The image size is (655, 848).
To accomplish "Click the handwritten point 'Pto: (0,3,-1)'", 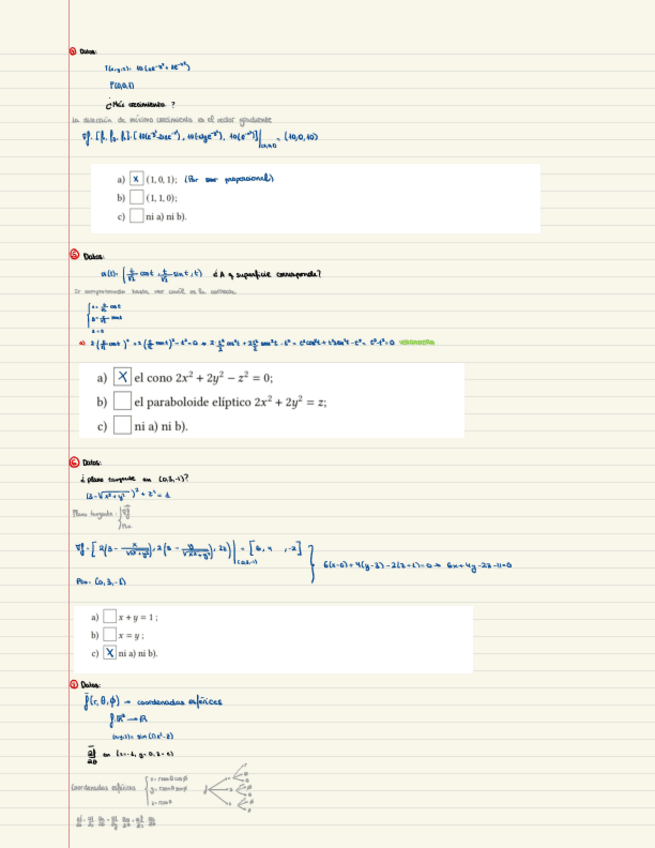I will [101, 582].
